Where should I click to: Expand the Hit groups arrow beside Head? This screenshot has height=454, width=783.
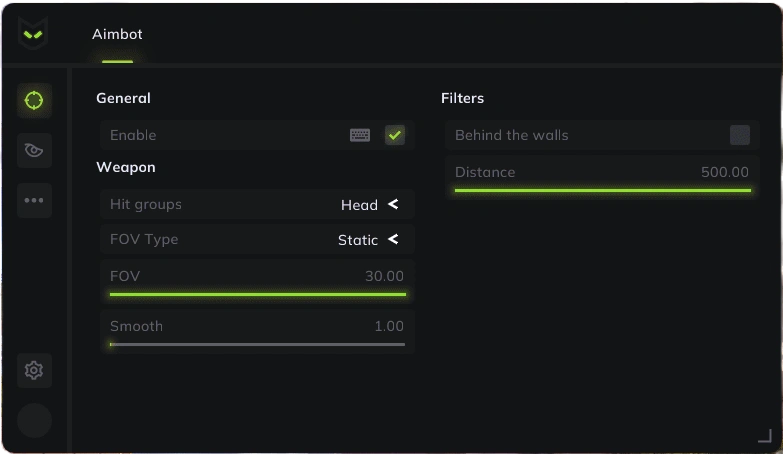pos(393,204)
